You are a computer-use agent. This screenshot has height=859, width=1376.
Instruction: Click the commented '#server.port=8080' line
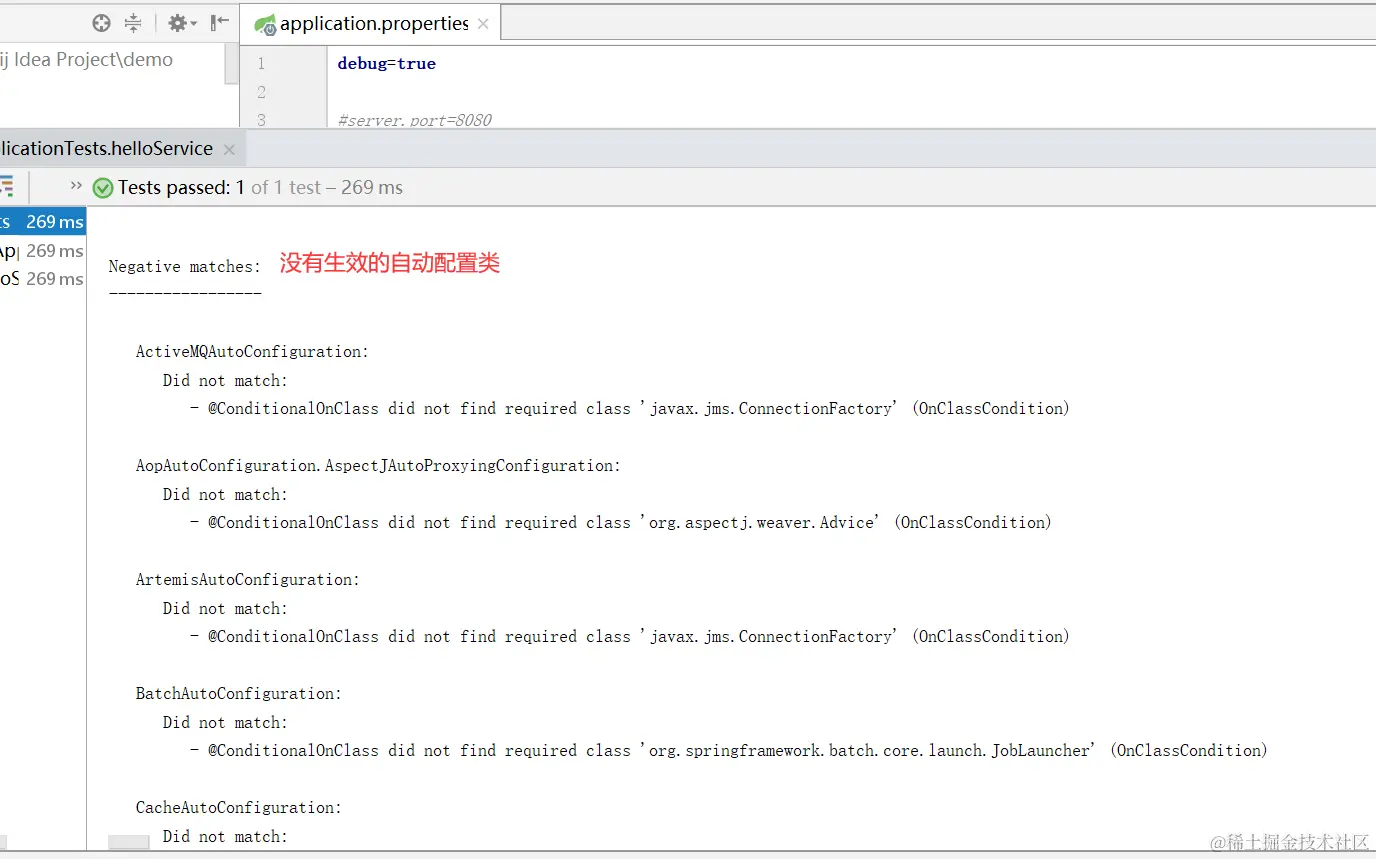pyautogui.click(x=415, y=120)
